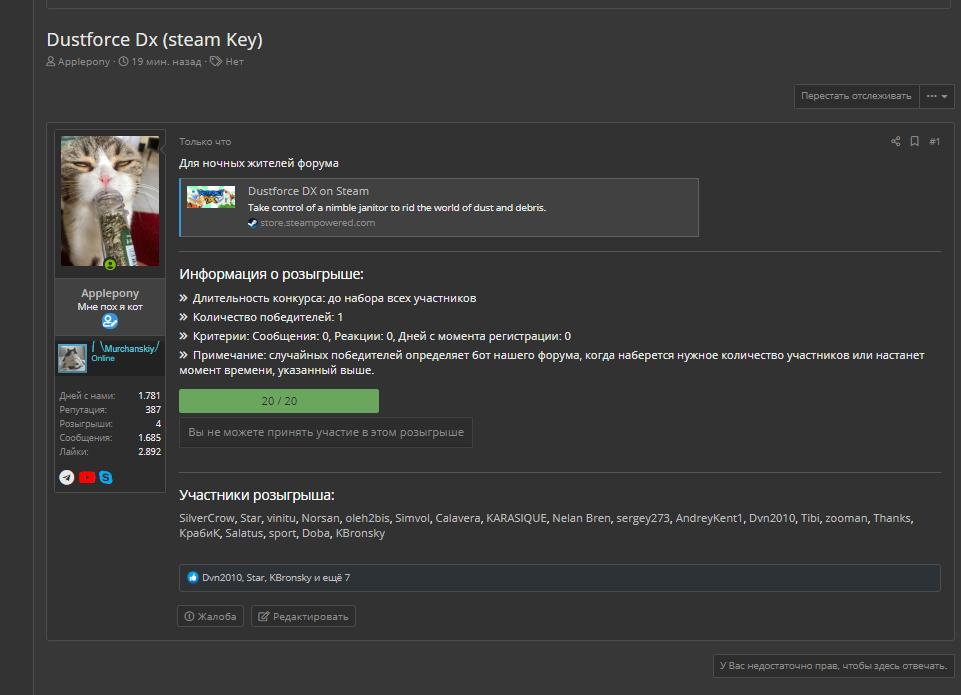Click the Дней с нами value 1.781
961x695 pixels.
(x=150, y=396)
